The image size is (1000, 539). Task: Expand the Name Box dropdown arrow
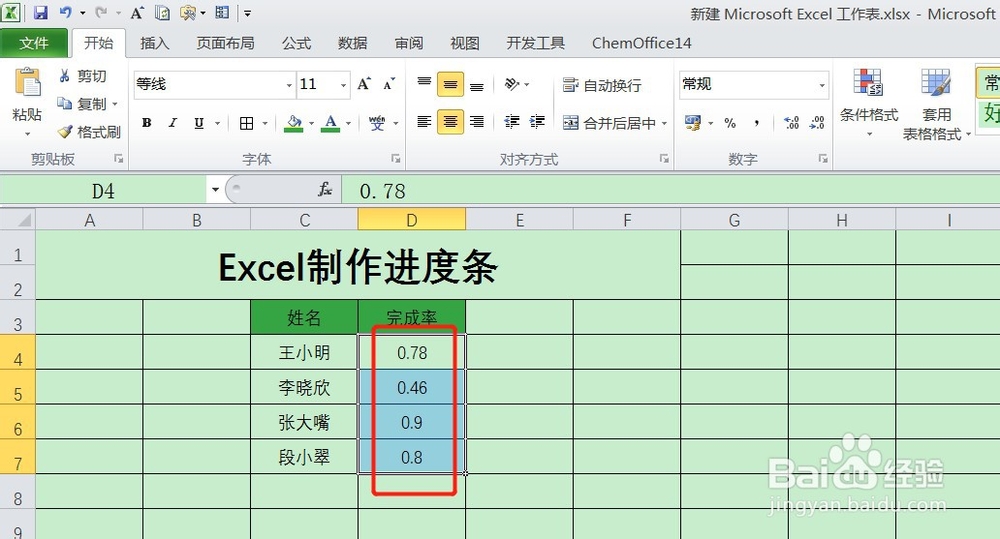point(215,190)
